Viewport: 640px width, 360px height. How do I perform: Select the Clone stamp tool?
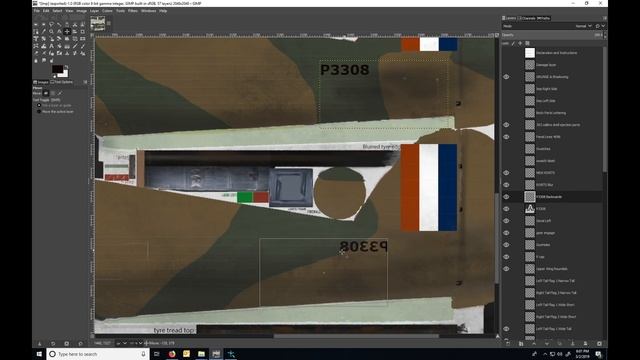click(67, 53)
